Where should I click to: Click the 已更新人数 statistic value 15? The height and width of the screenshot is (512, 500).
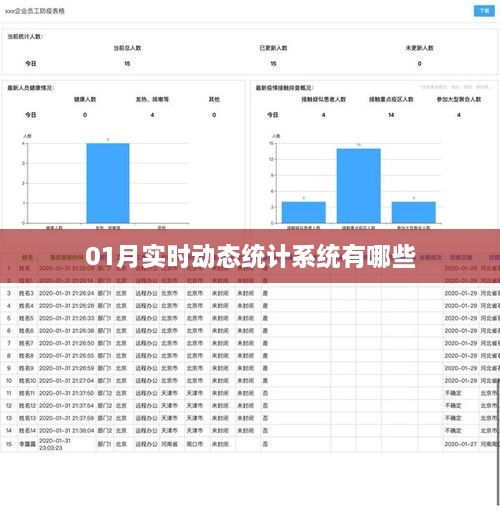[273, 64]
